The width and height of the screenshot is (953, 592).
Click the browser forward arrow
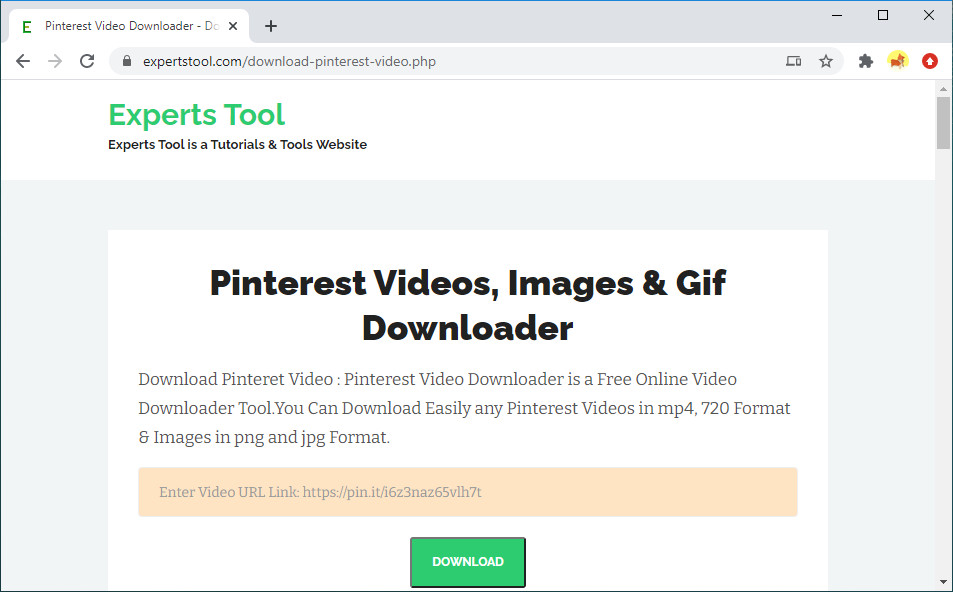55,61
